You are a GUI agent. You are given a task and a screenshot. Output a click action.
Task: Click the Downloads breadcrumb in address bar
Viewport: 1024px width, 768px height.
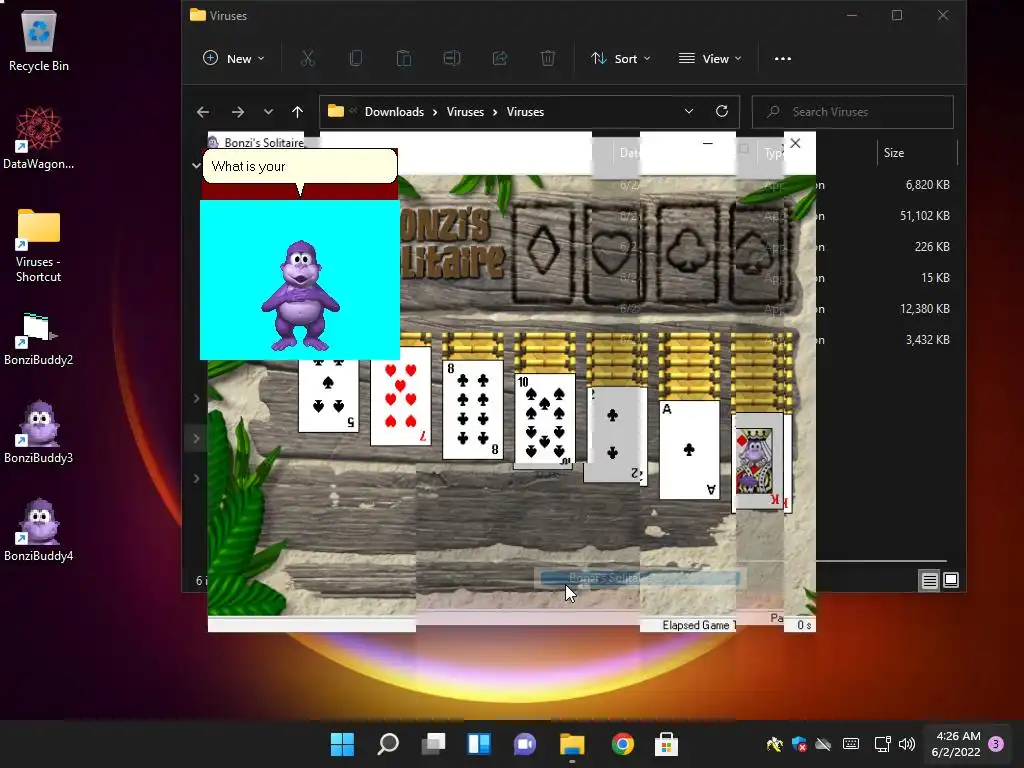pos(394,112)
